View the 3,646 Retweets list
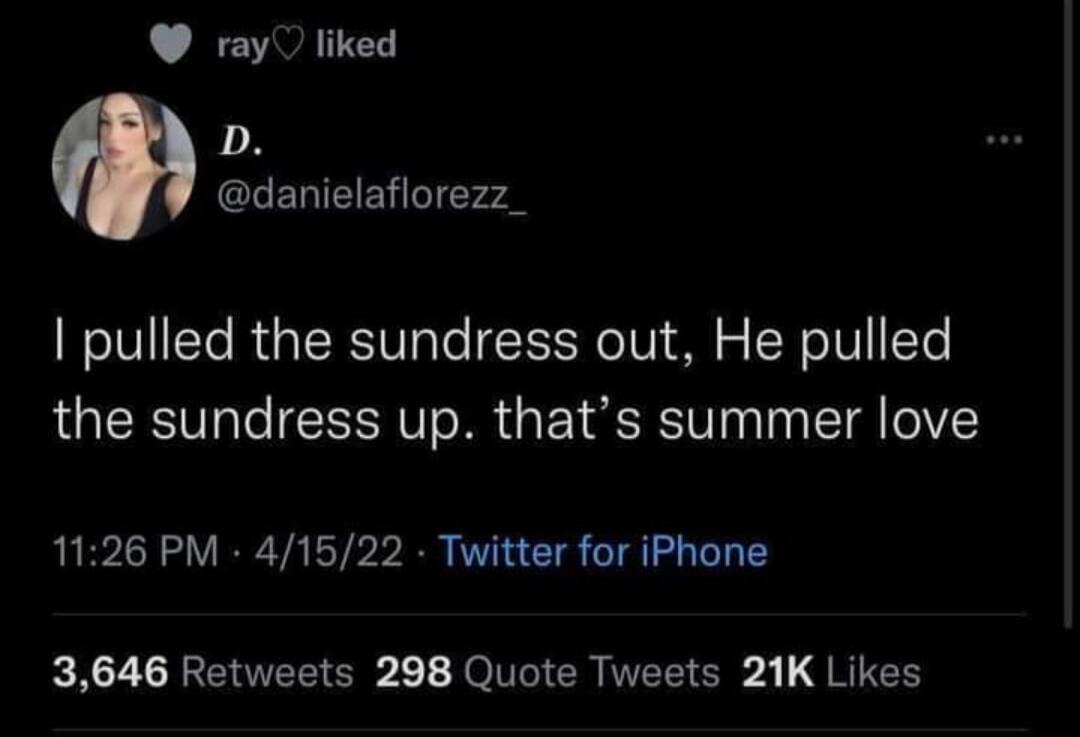This screenshot has height=737, width=1080. pyautogui.click(x=203, y=673)
